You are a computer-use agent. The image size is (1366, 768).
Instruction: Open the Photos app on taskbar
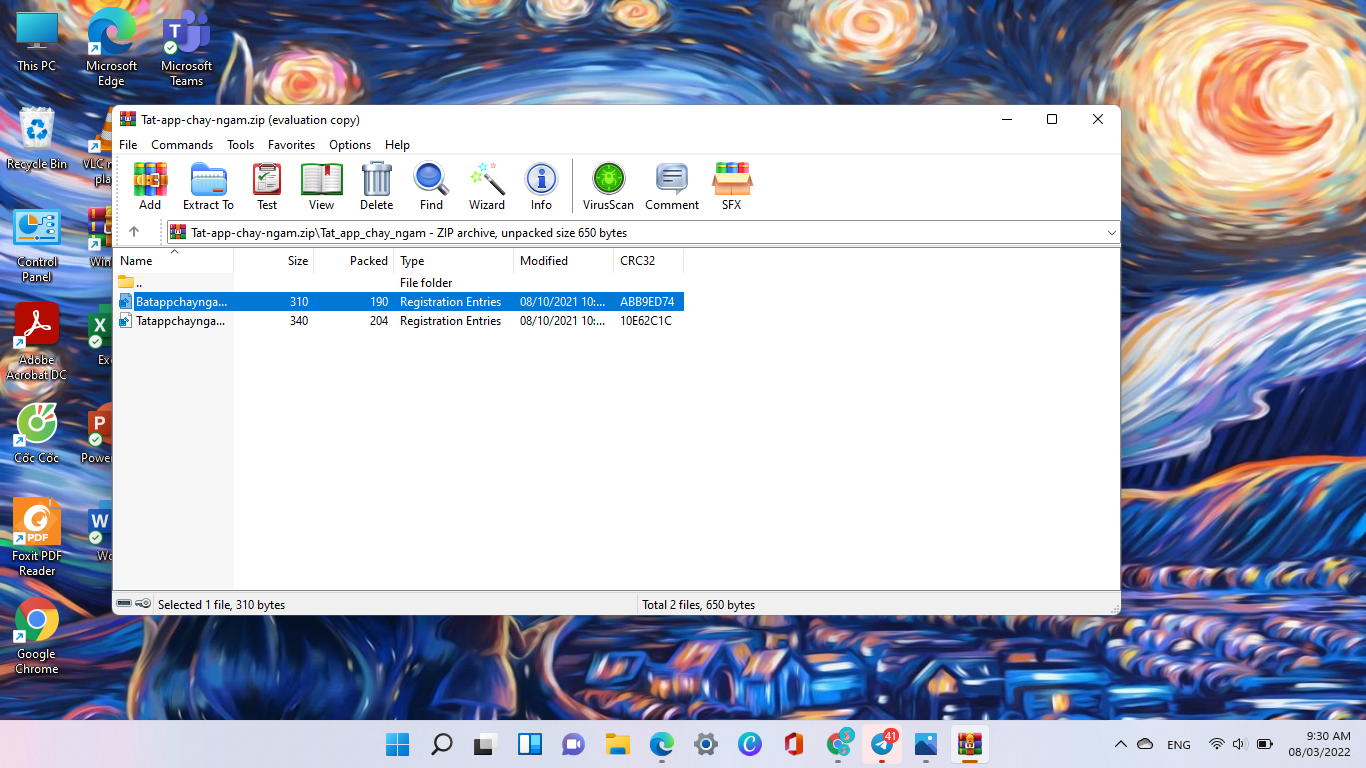(x=925, y=744)
